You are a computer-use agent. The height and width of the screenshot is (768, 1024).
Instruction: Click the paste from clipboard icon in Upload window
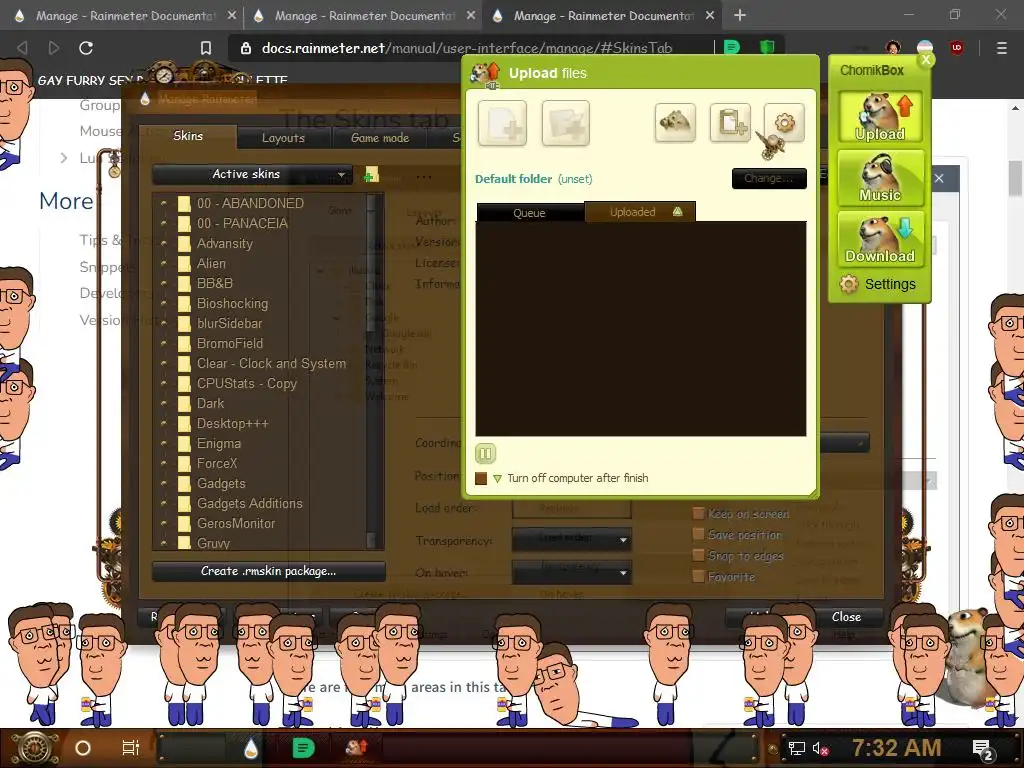point(730,122)
